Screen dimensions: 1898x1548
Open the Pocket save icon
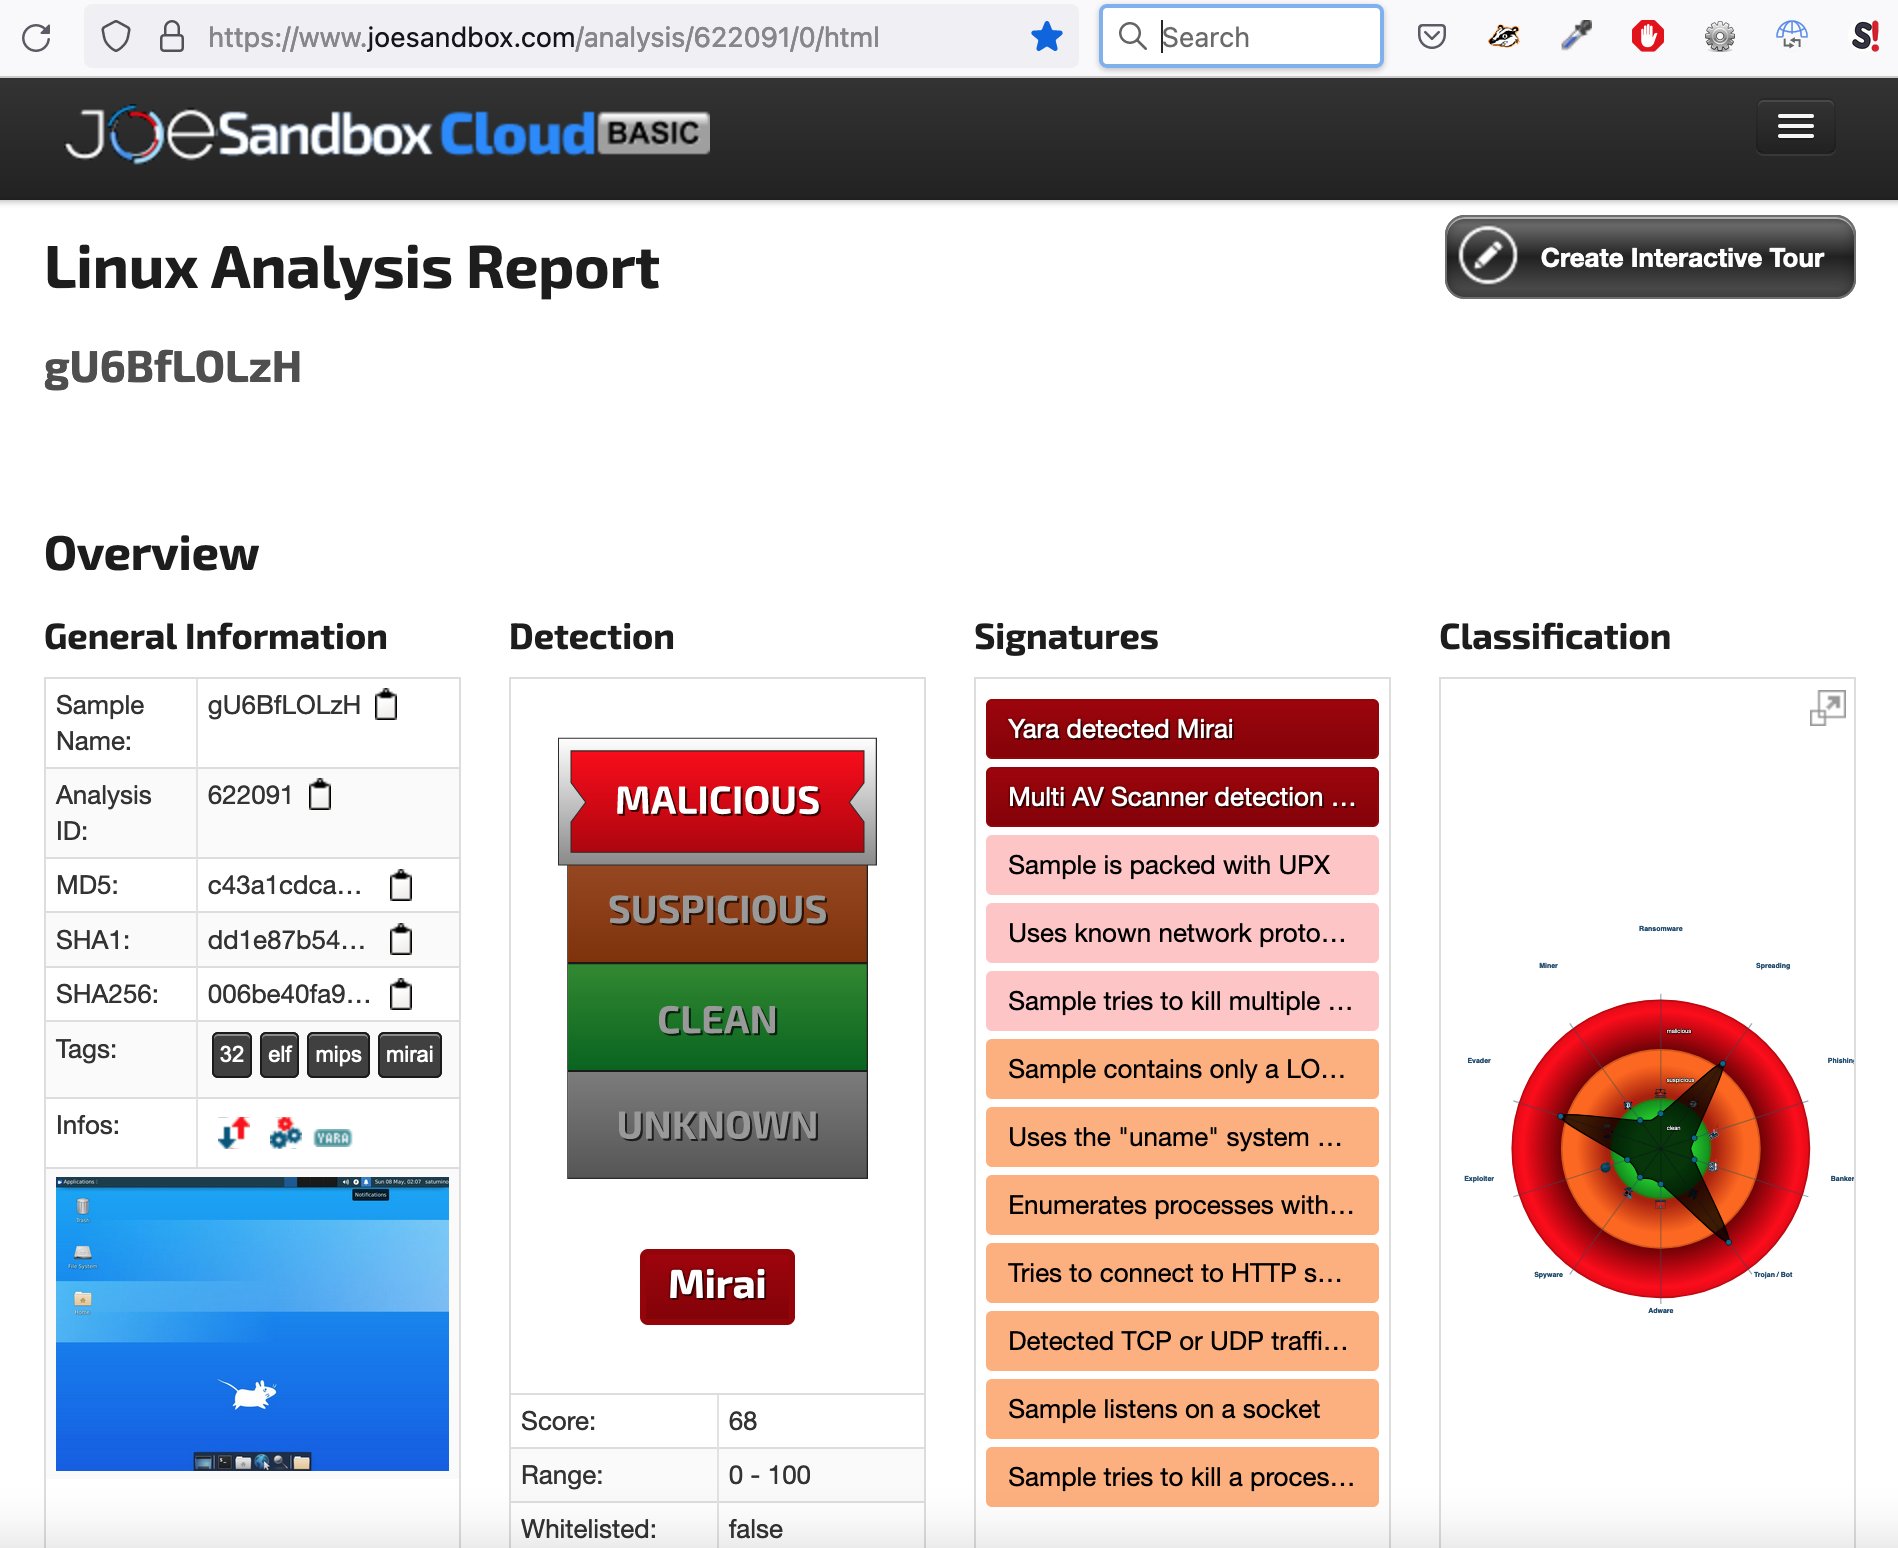pyautogui.click(x=1432, y=38)
